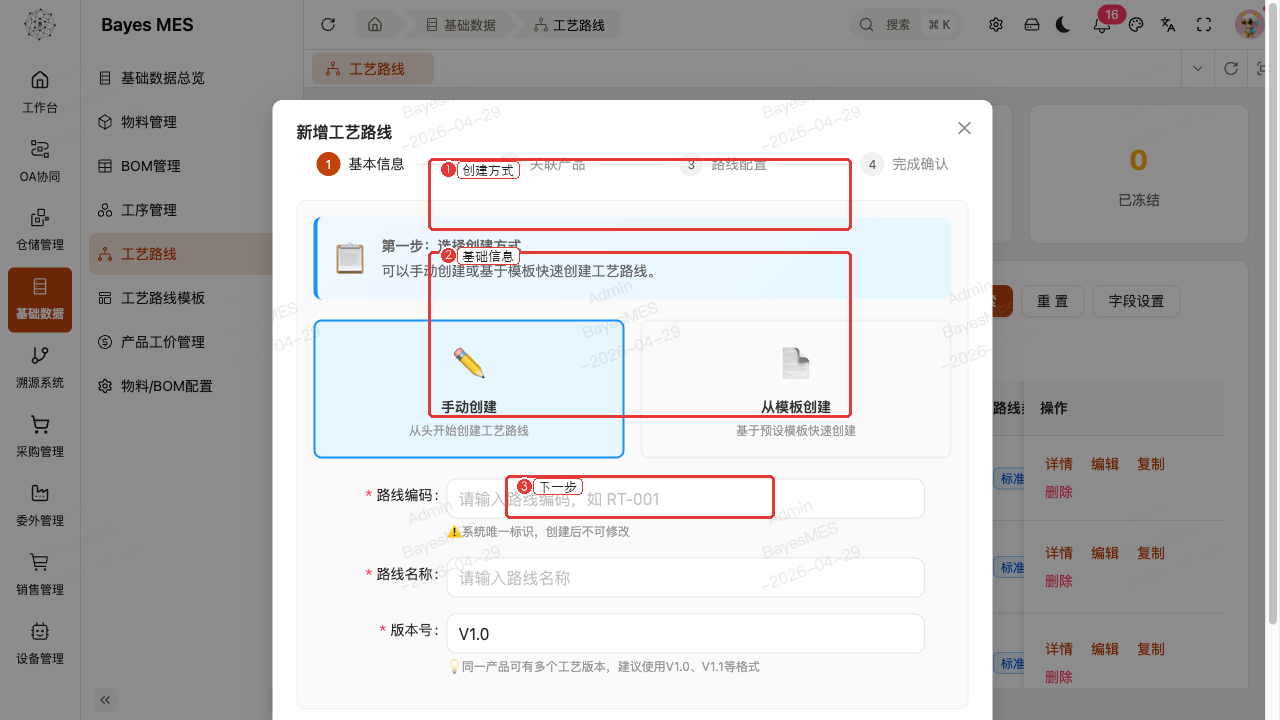
Task: Open 仓储管理 warehouse management
Action: click(40, 230)
